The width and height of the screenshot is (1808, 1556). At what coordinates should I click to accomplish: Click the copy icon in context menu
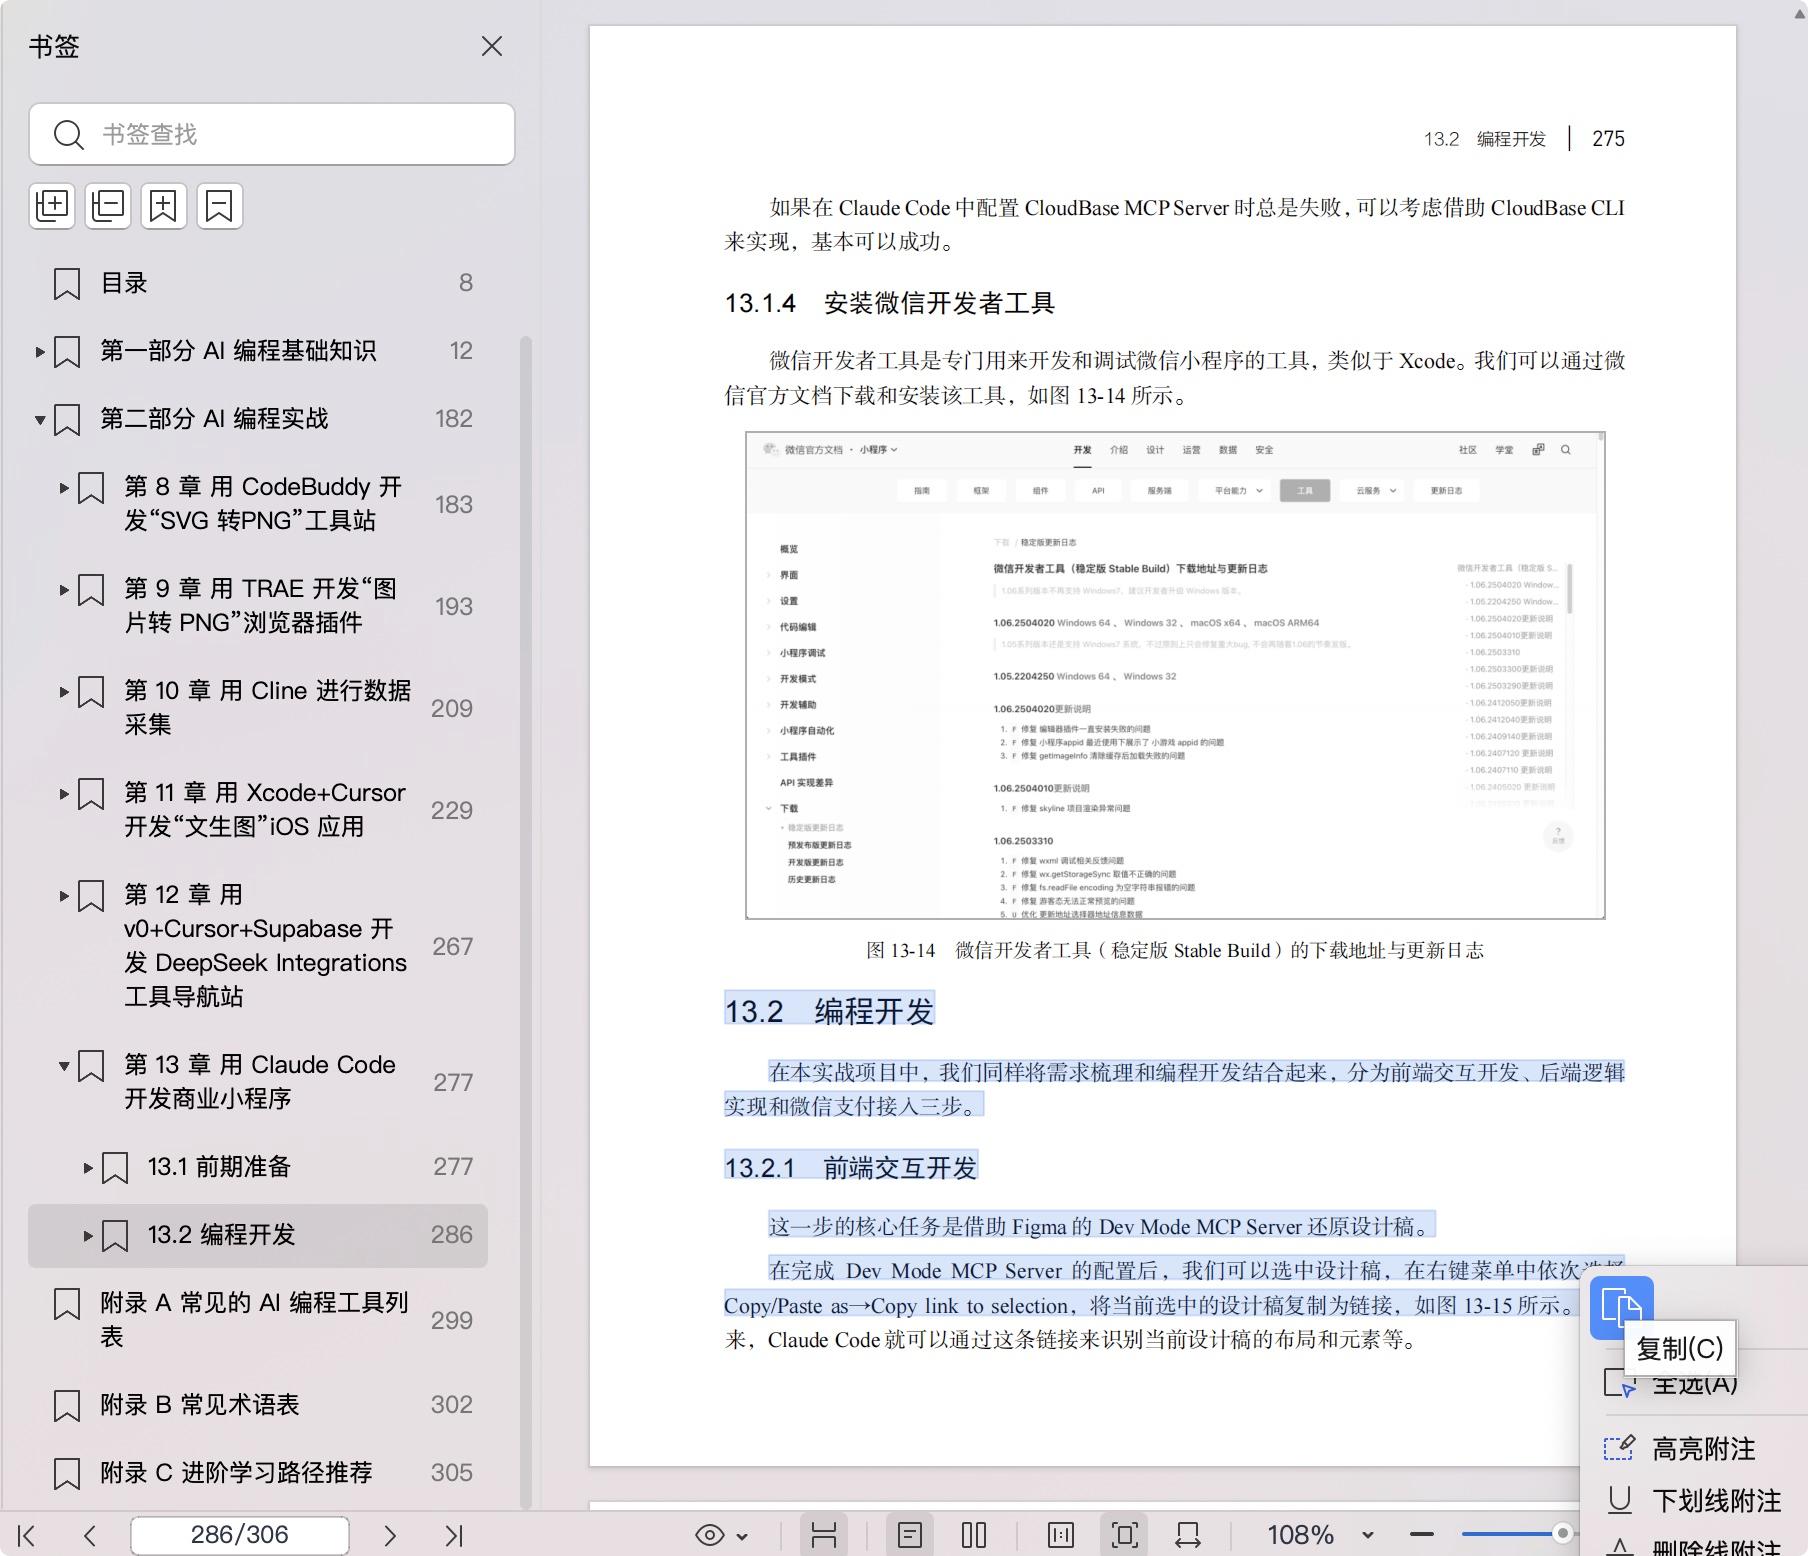coord(1622,1308)
